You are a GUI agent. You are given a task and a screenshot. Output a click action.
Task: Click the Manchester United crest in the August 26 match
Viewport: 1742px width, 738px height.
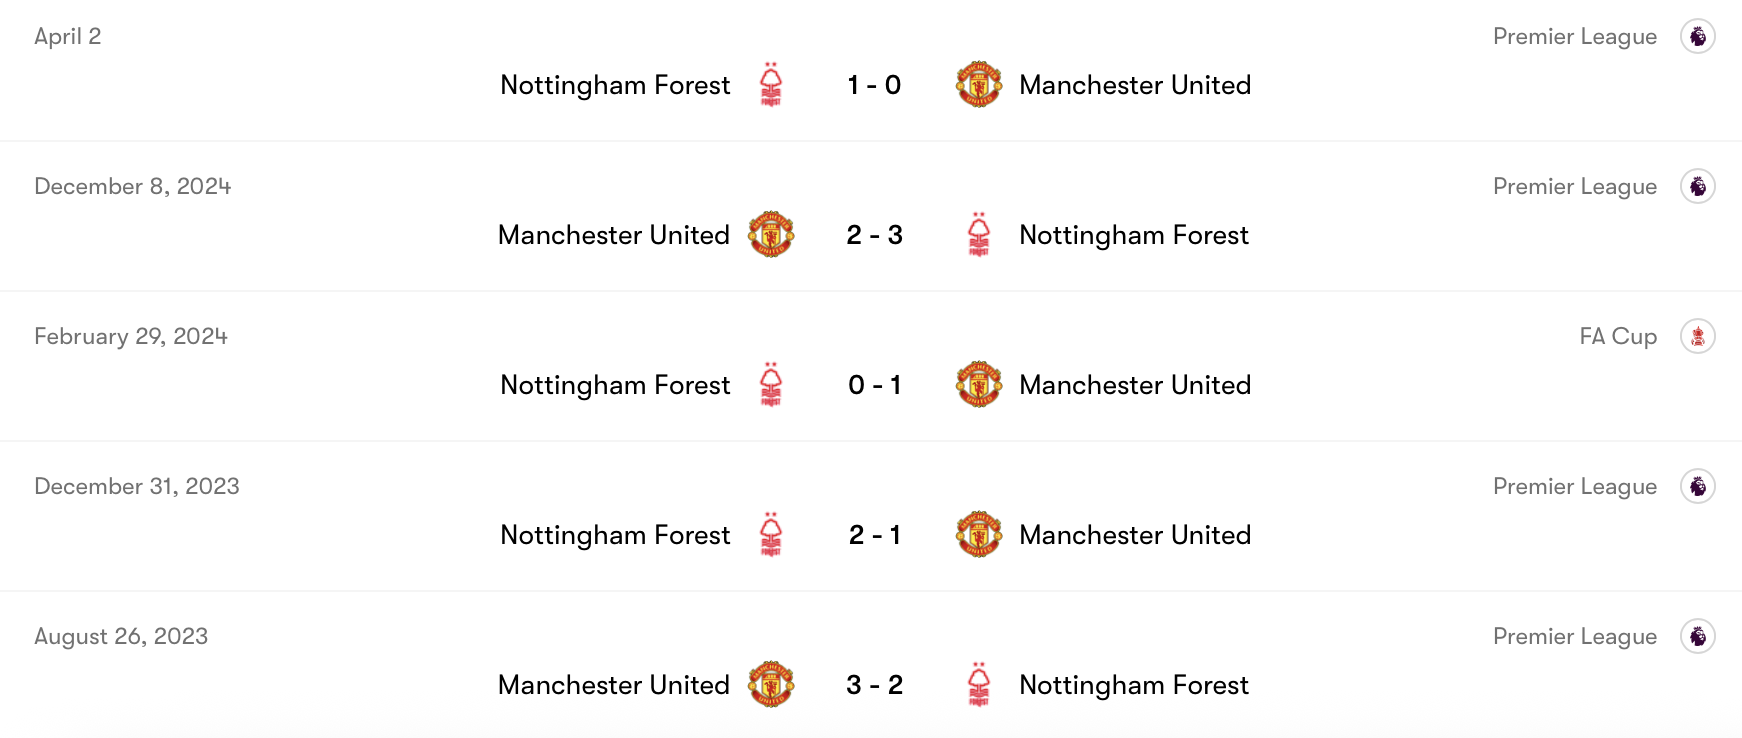770,686
